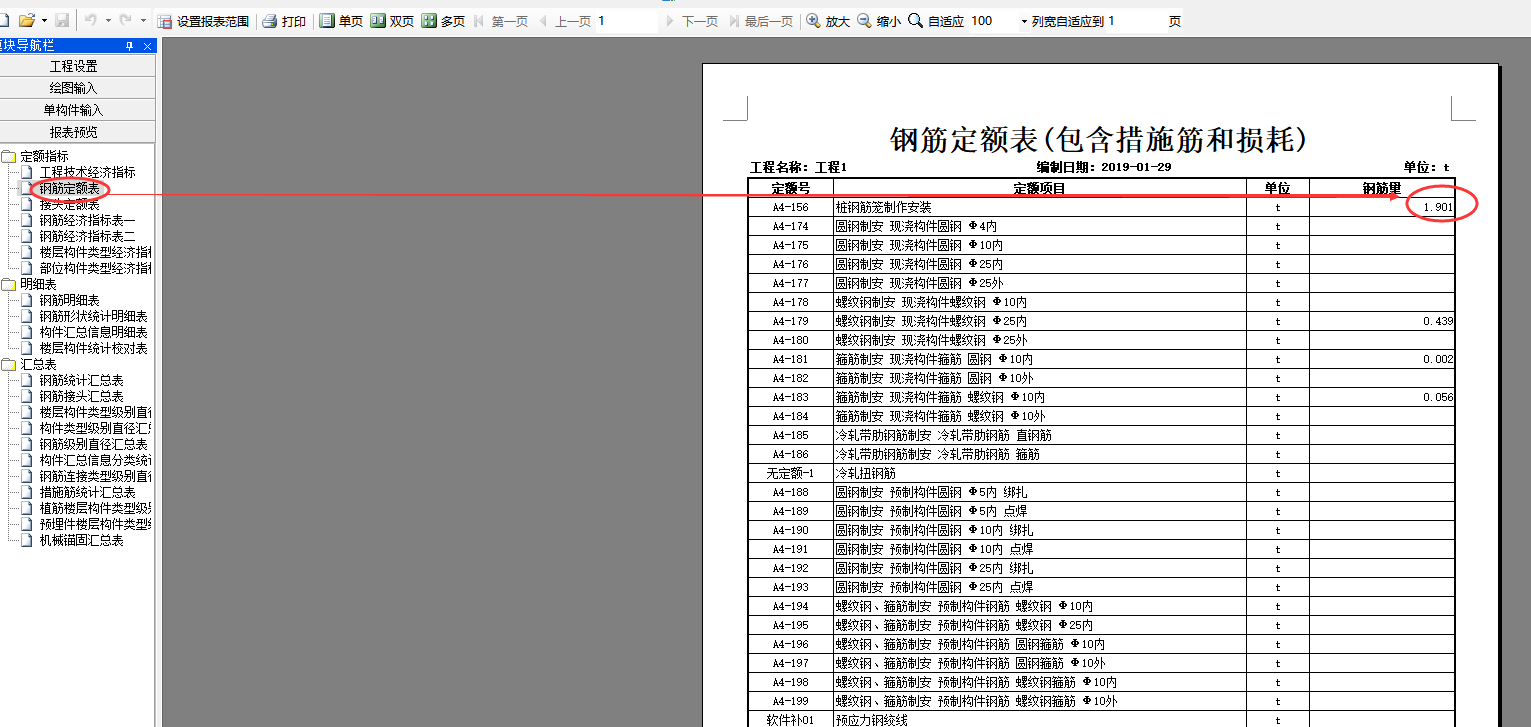
Task: Select 钢筋定额表 in the tree
Action: 69,188
